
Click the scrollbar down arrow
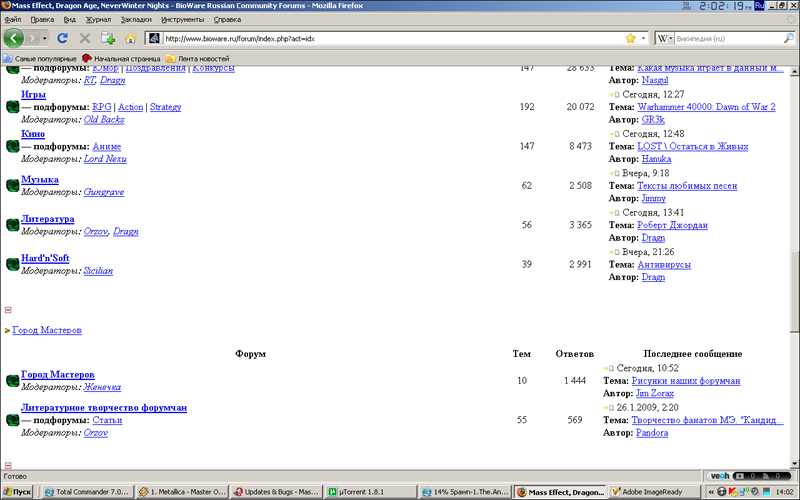tap(794, 464)
